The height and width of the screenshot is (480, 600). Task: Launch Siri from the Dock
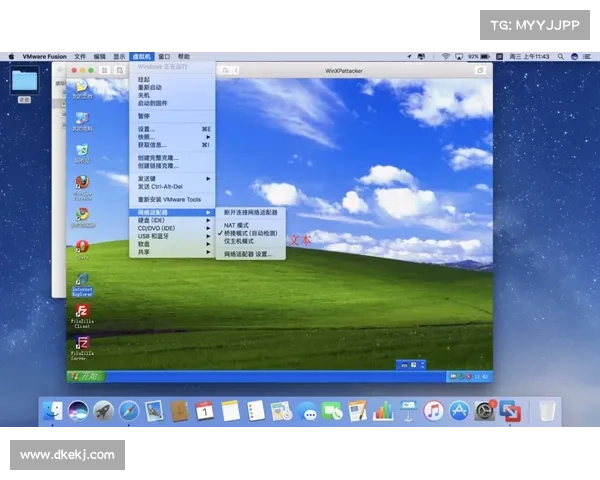click(78, 411)
